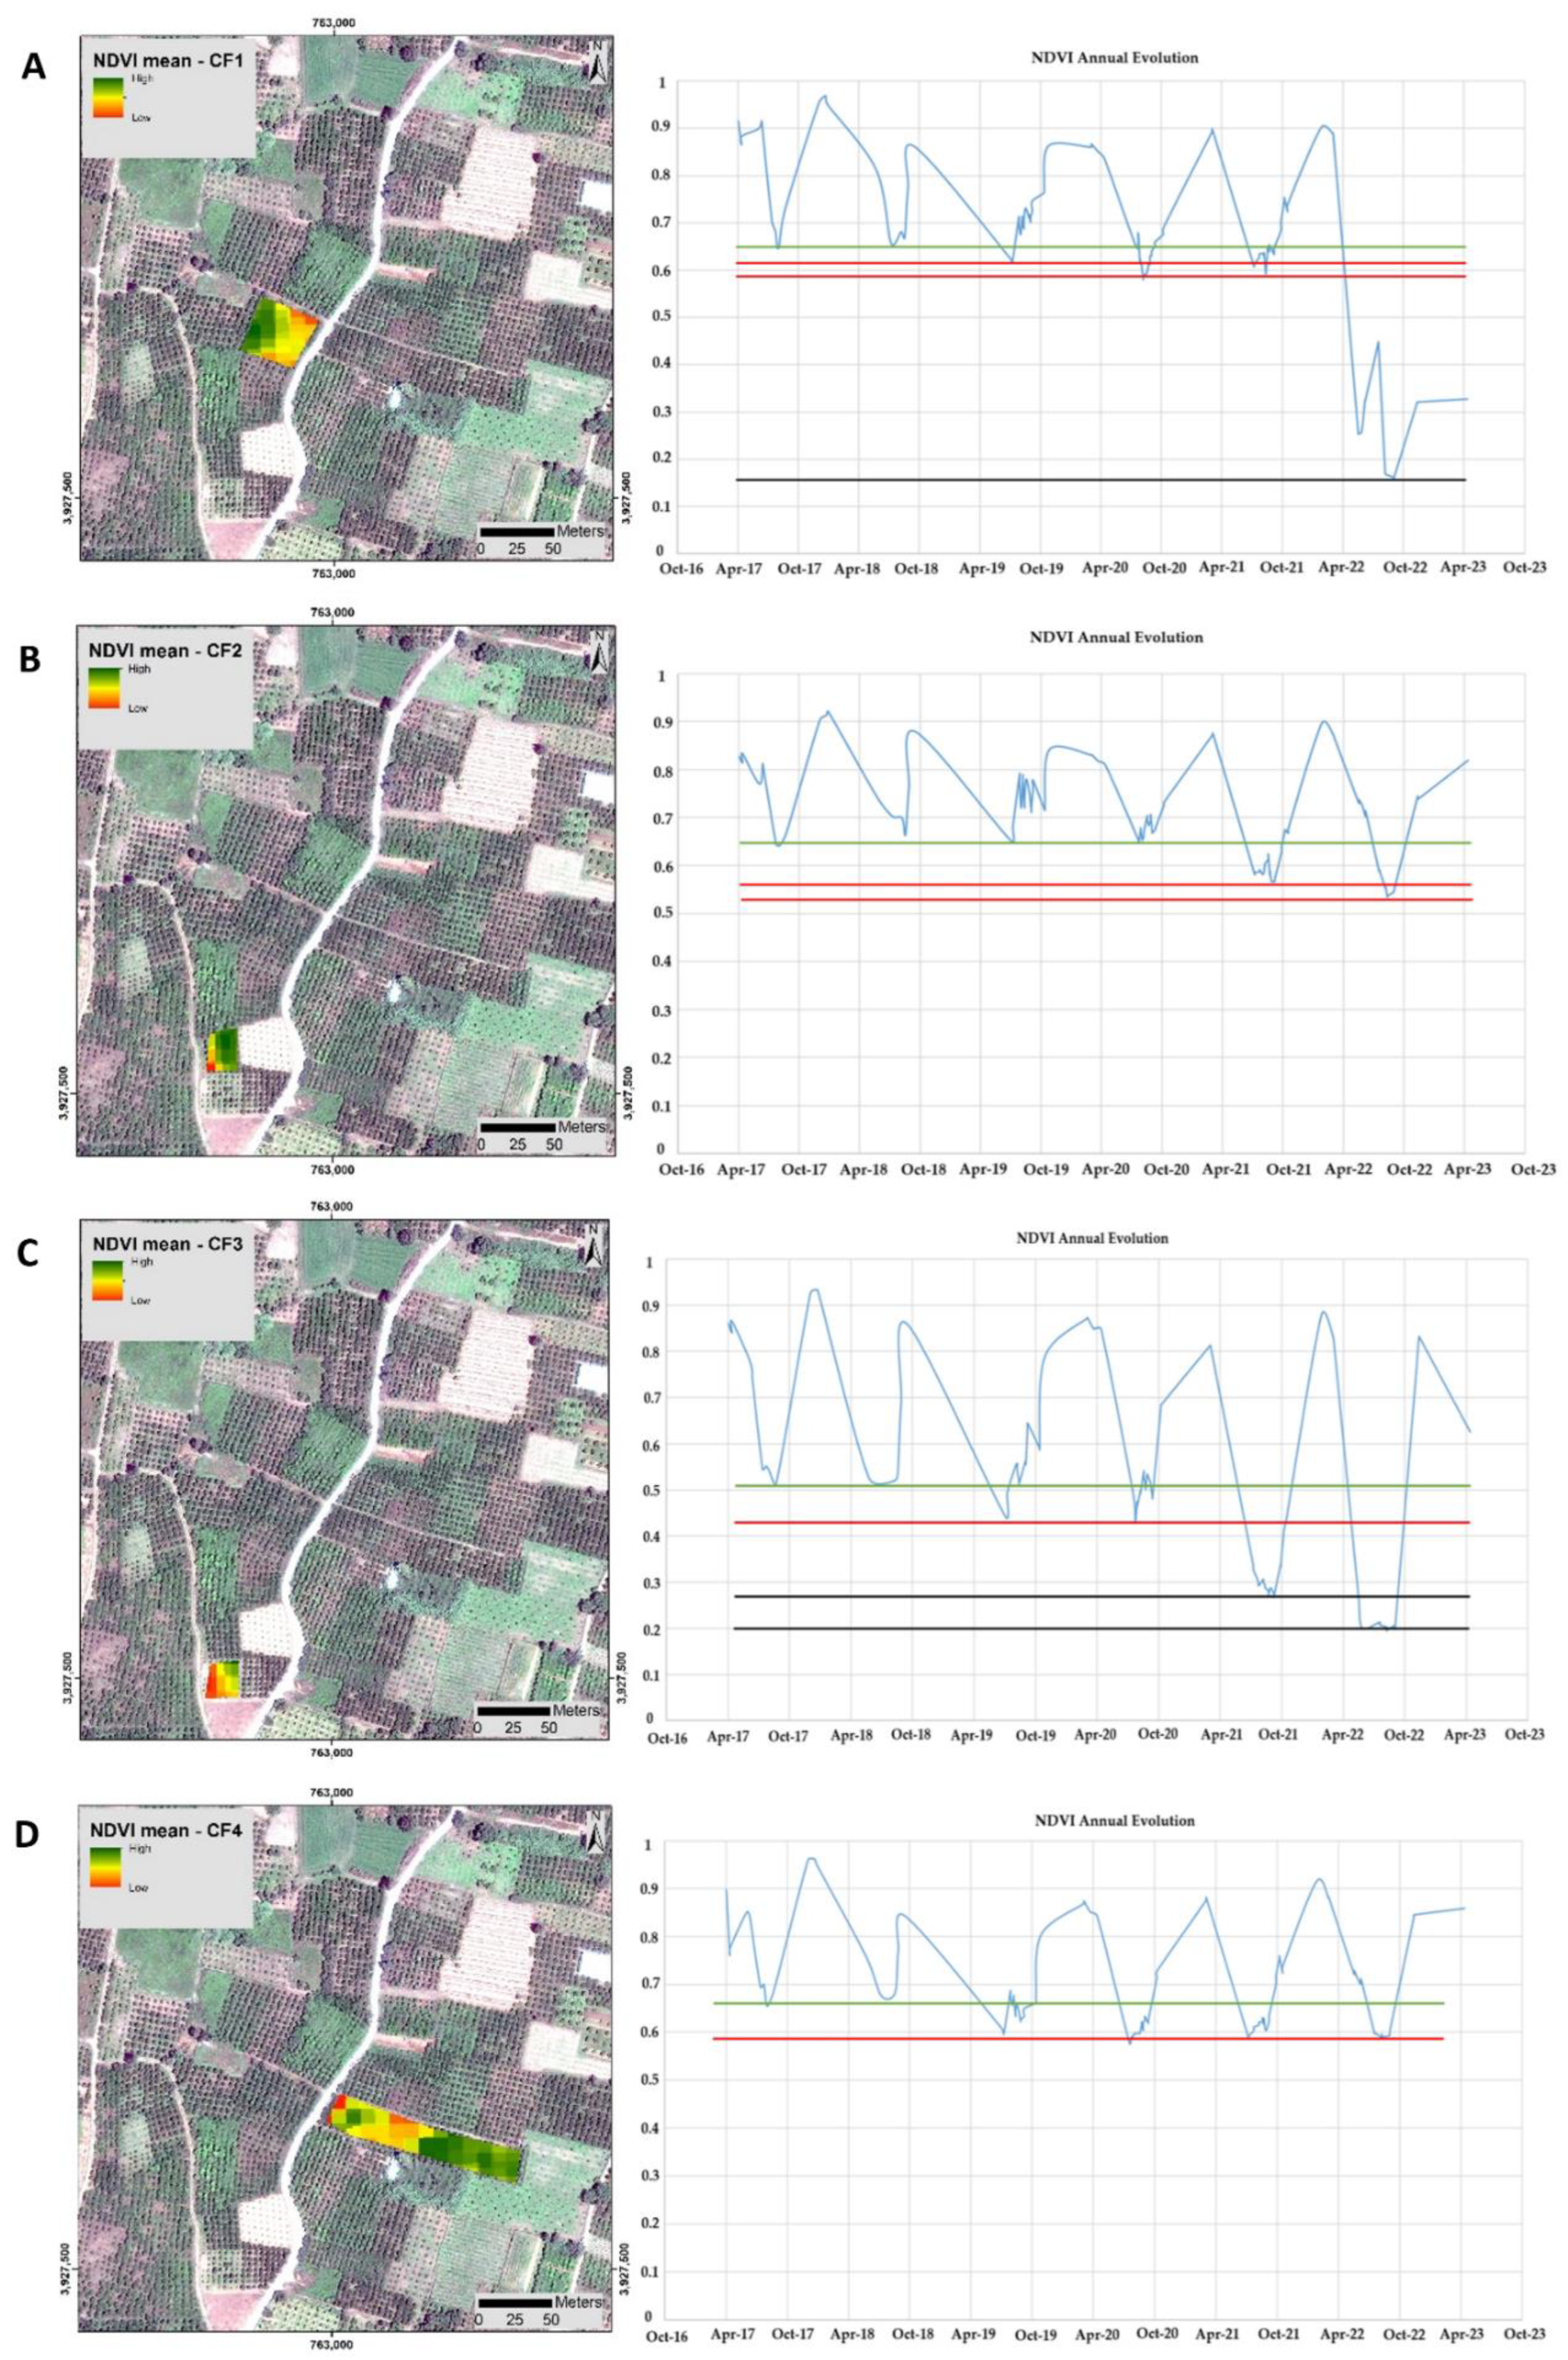Click the scale bar in panel A map
The width and height of the screenshot is (1568, 2360).
[516, 531]
